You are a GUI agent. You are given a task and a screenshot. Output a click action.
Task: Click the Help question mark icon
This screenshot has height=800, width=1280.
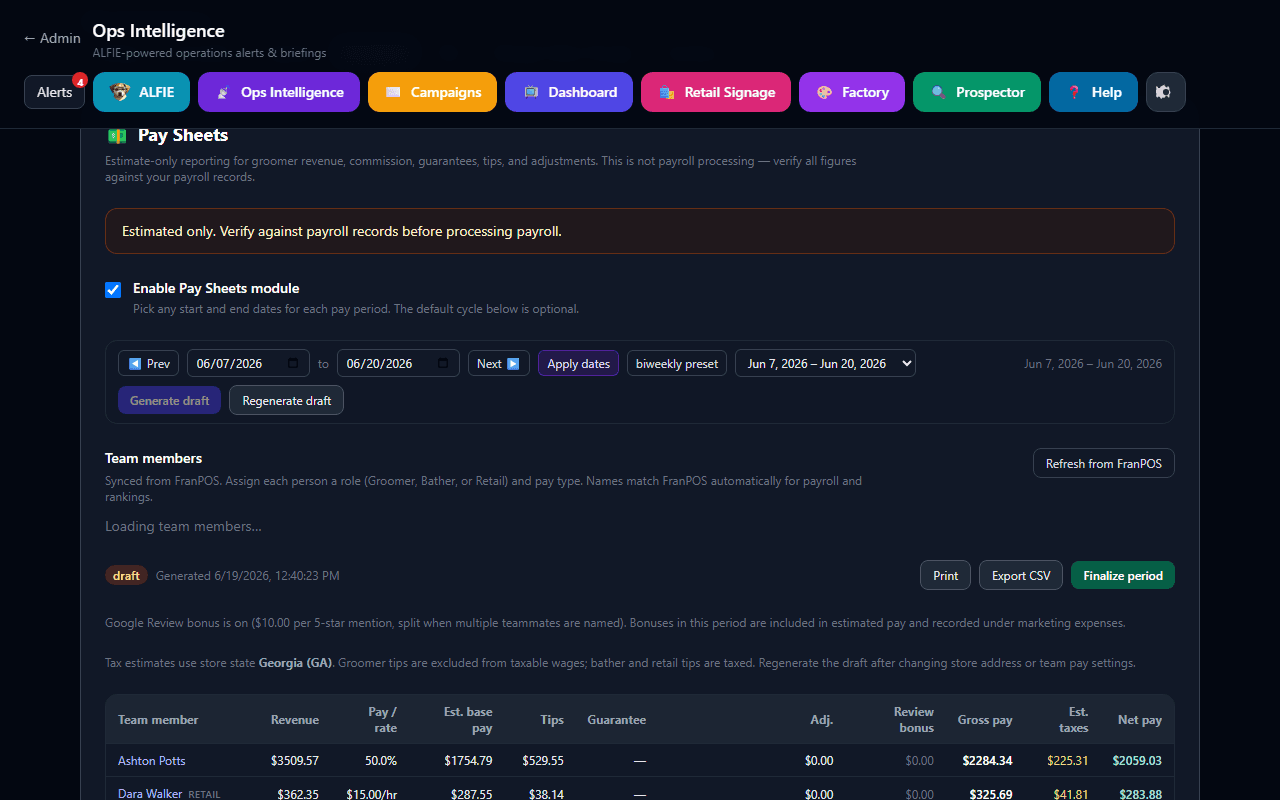[1074, 92]
